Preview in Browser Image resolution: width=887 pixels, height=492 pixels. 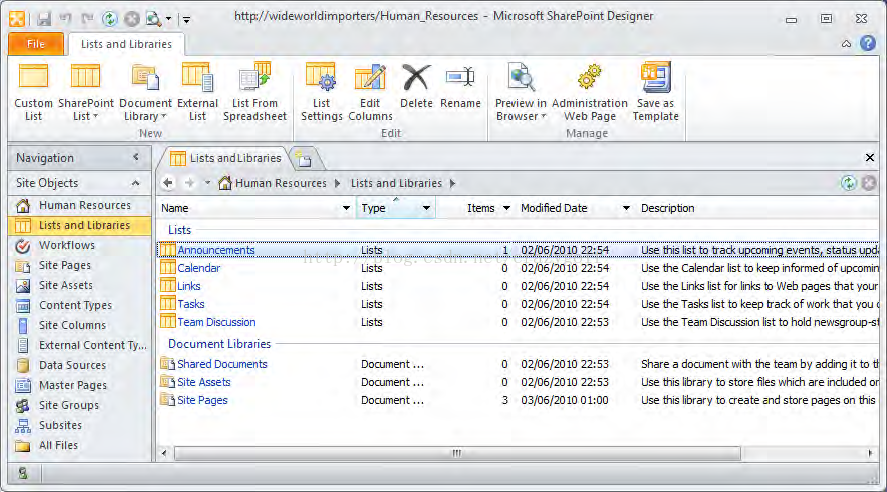click(520, 92)
